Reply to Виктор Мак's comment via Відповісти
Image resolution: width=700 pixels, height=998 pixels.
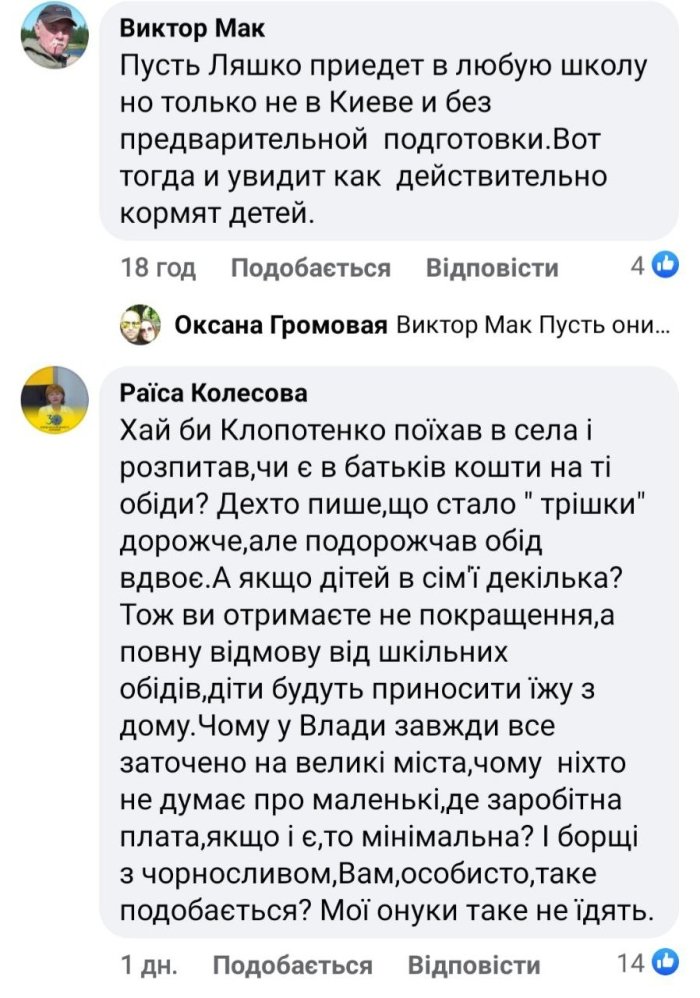492,268
